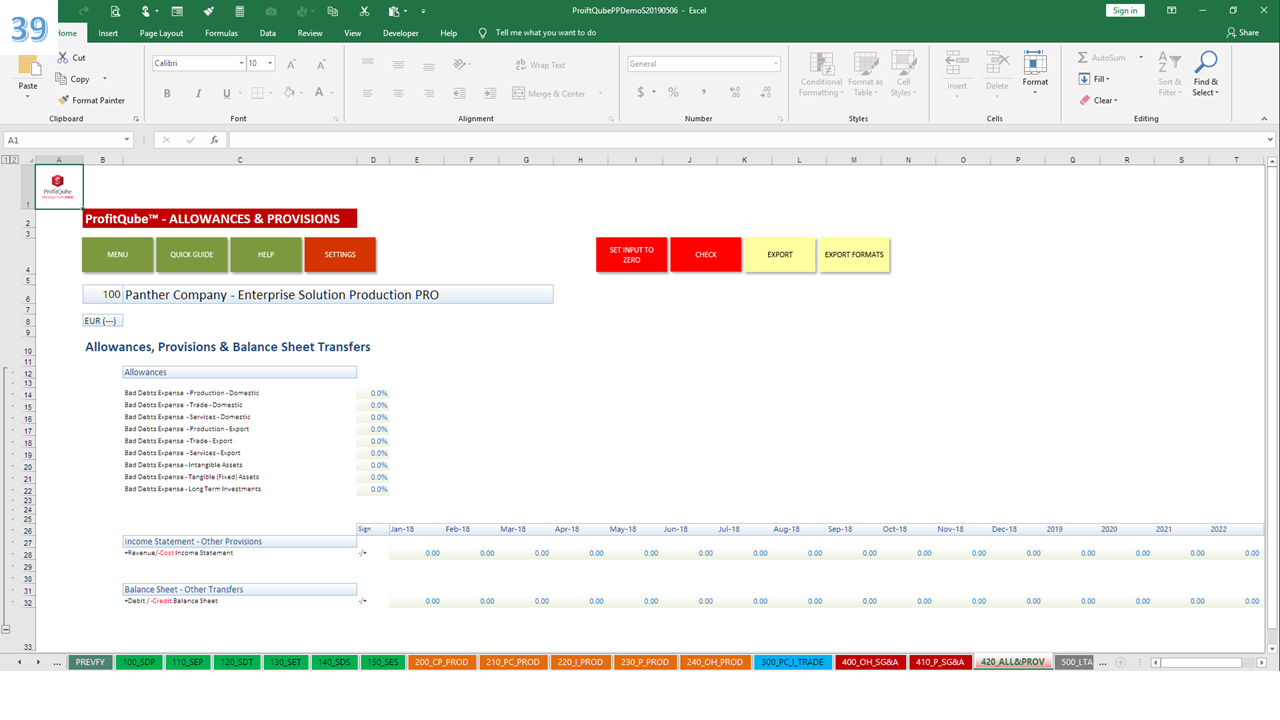Apply Comma Style number format

(704, 92)
